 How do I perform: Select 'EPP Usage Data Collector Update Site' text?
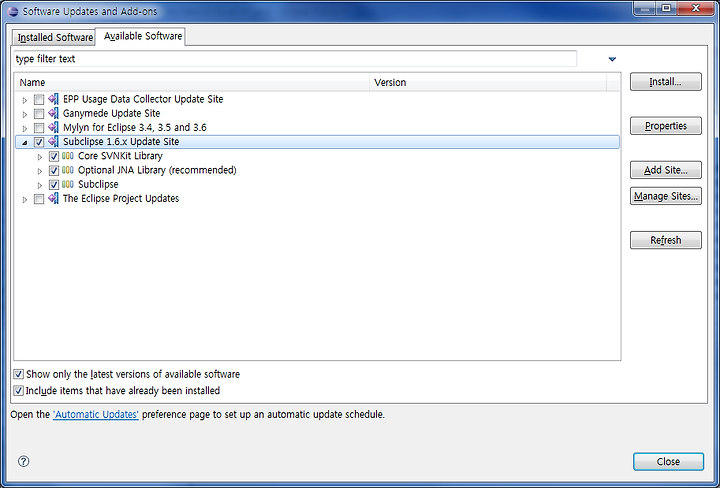143,99
